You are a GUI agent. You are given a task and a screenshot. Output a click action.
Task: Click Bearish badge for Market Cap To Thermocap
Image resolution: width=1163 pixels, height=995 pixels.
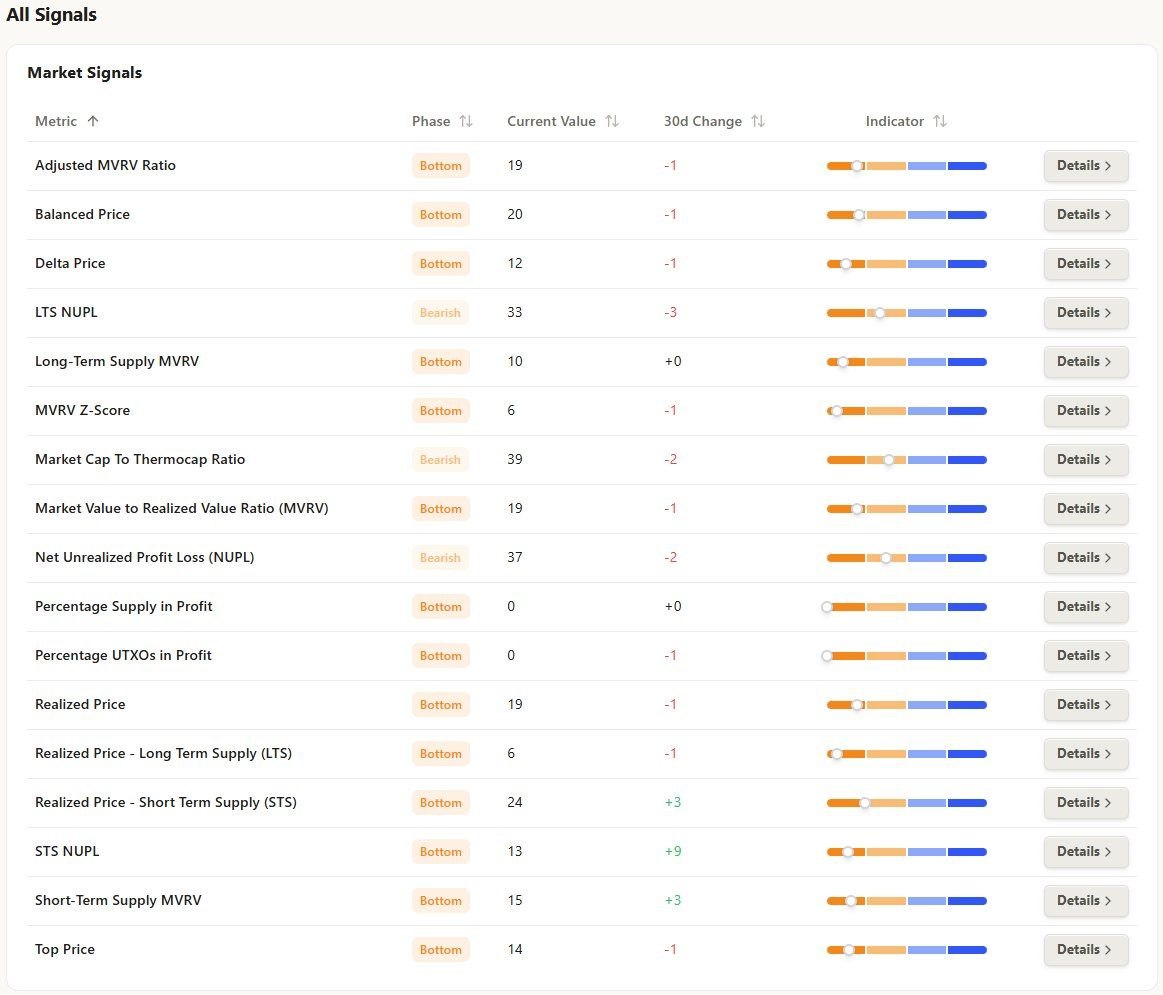pos(441,459)
